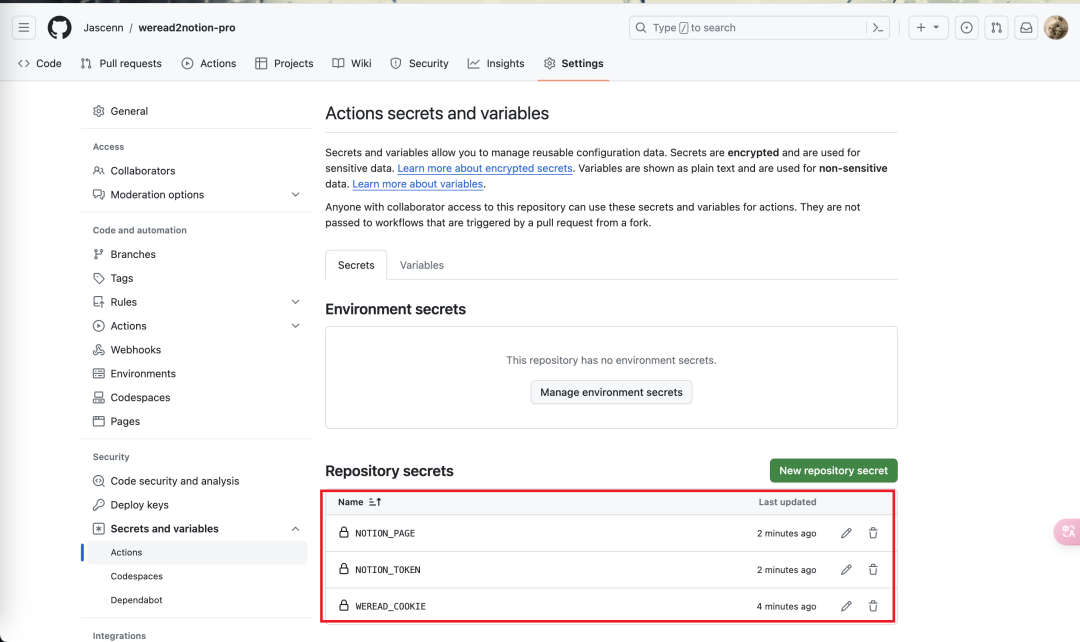Open the command palette icon
The image size is (1080, 642).
click(x=877, y=28)
